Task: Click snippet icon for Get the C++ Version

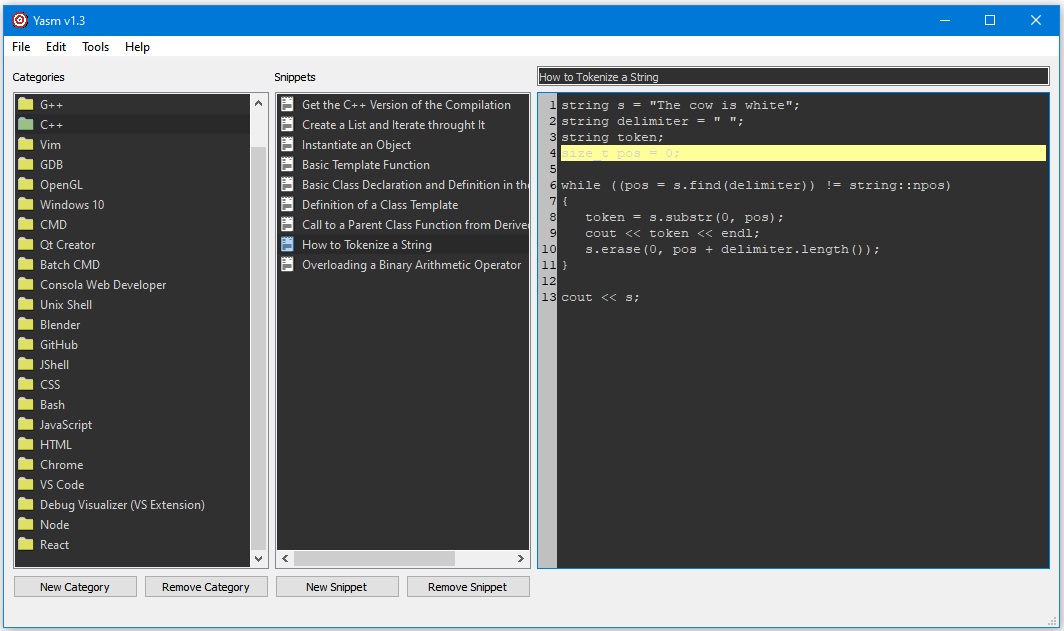Action: click(x=288, y=104)
